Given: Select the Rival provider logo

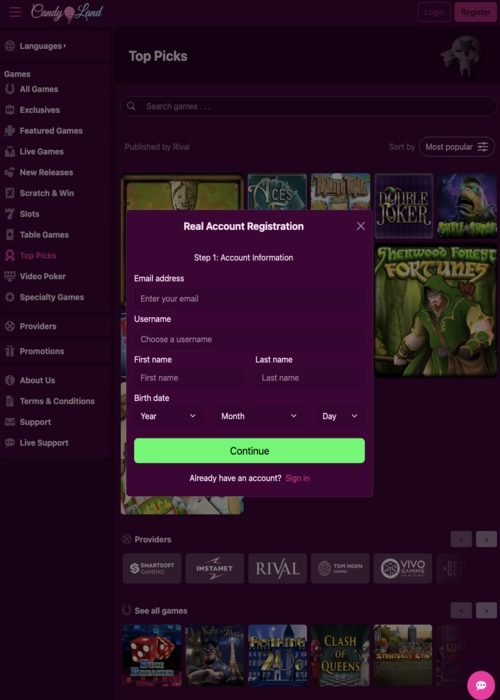Looking at the screenshot, I should (278, 568).
